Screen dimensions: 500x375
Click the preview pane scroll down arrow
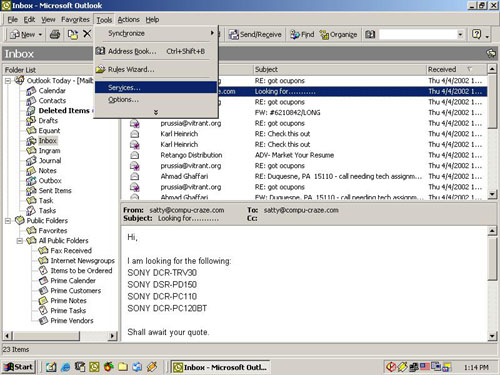pyautogui.click(x=492, y=336)
